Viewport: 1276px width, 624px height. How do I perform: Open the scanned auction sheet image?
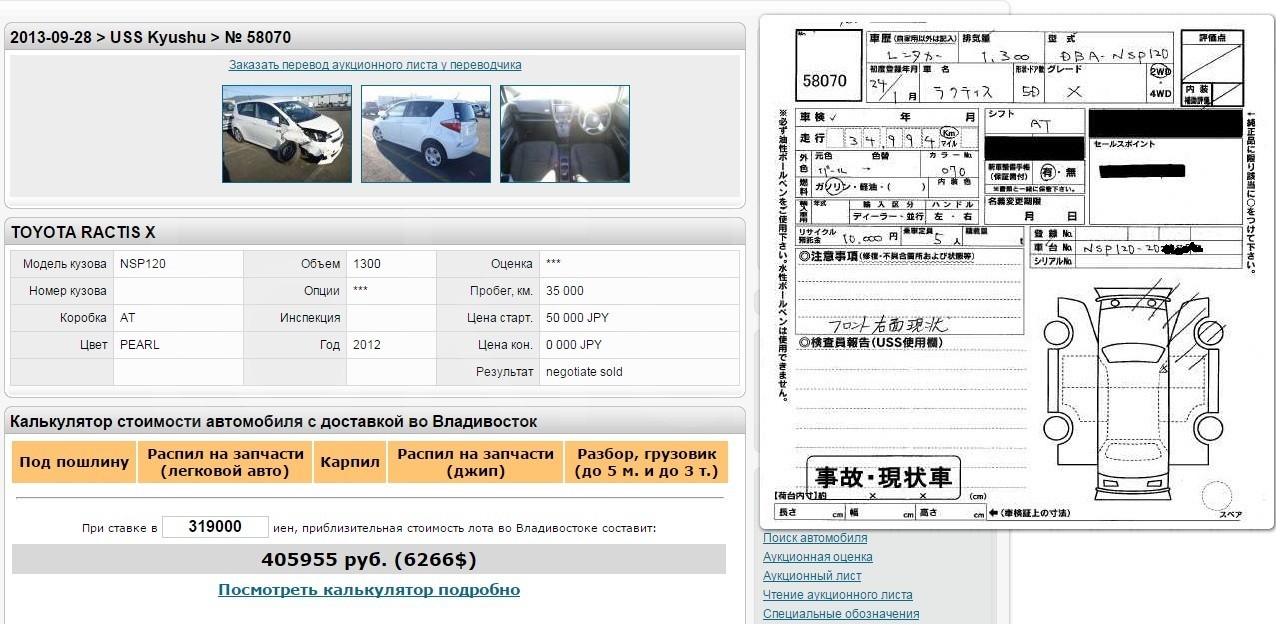[1016, 272]
